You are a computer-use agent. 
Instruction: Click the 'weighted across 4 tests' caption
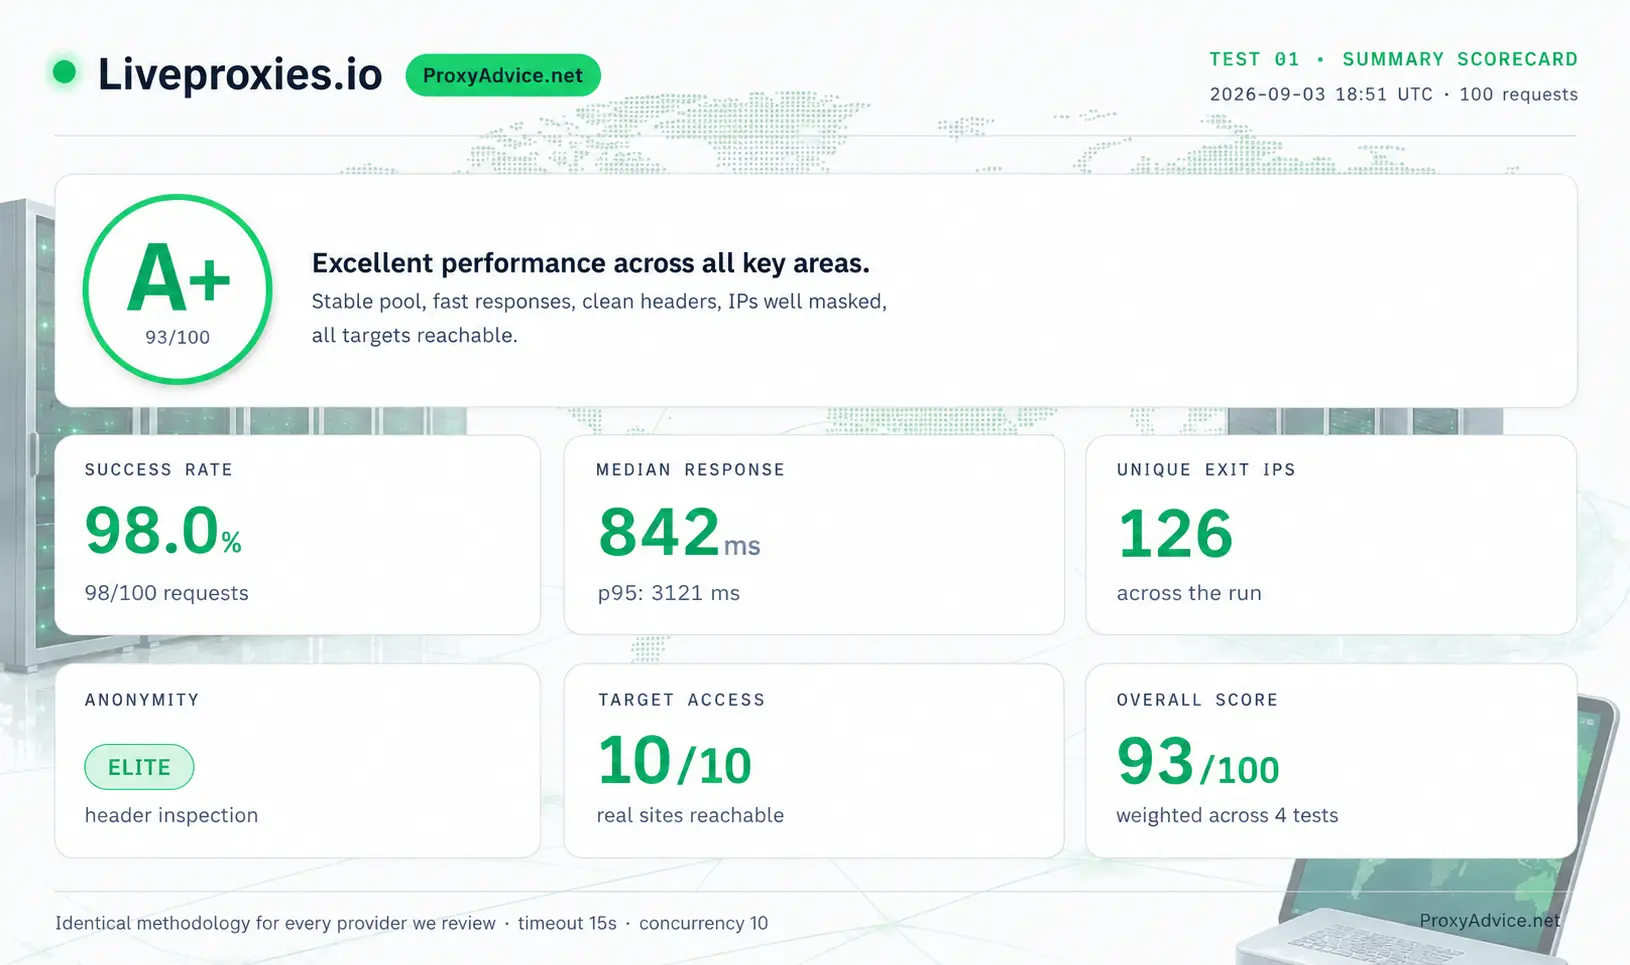(x=1227, y=815)
